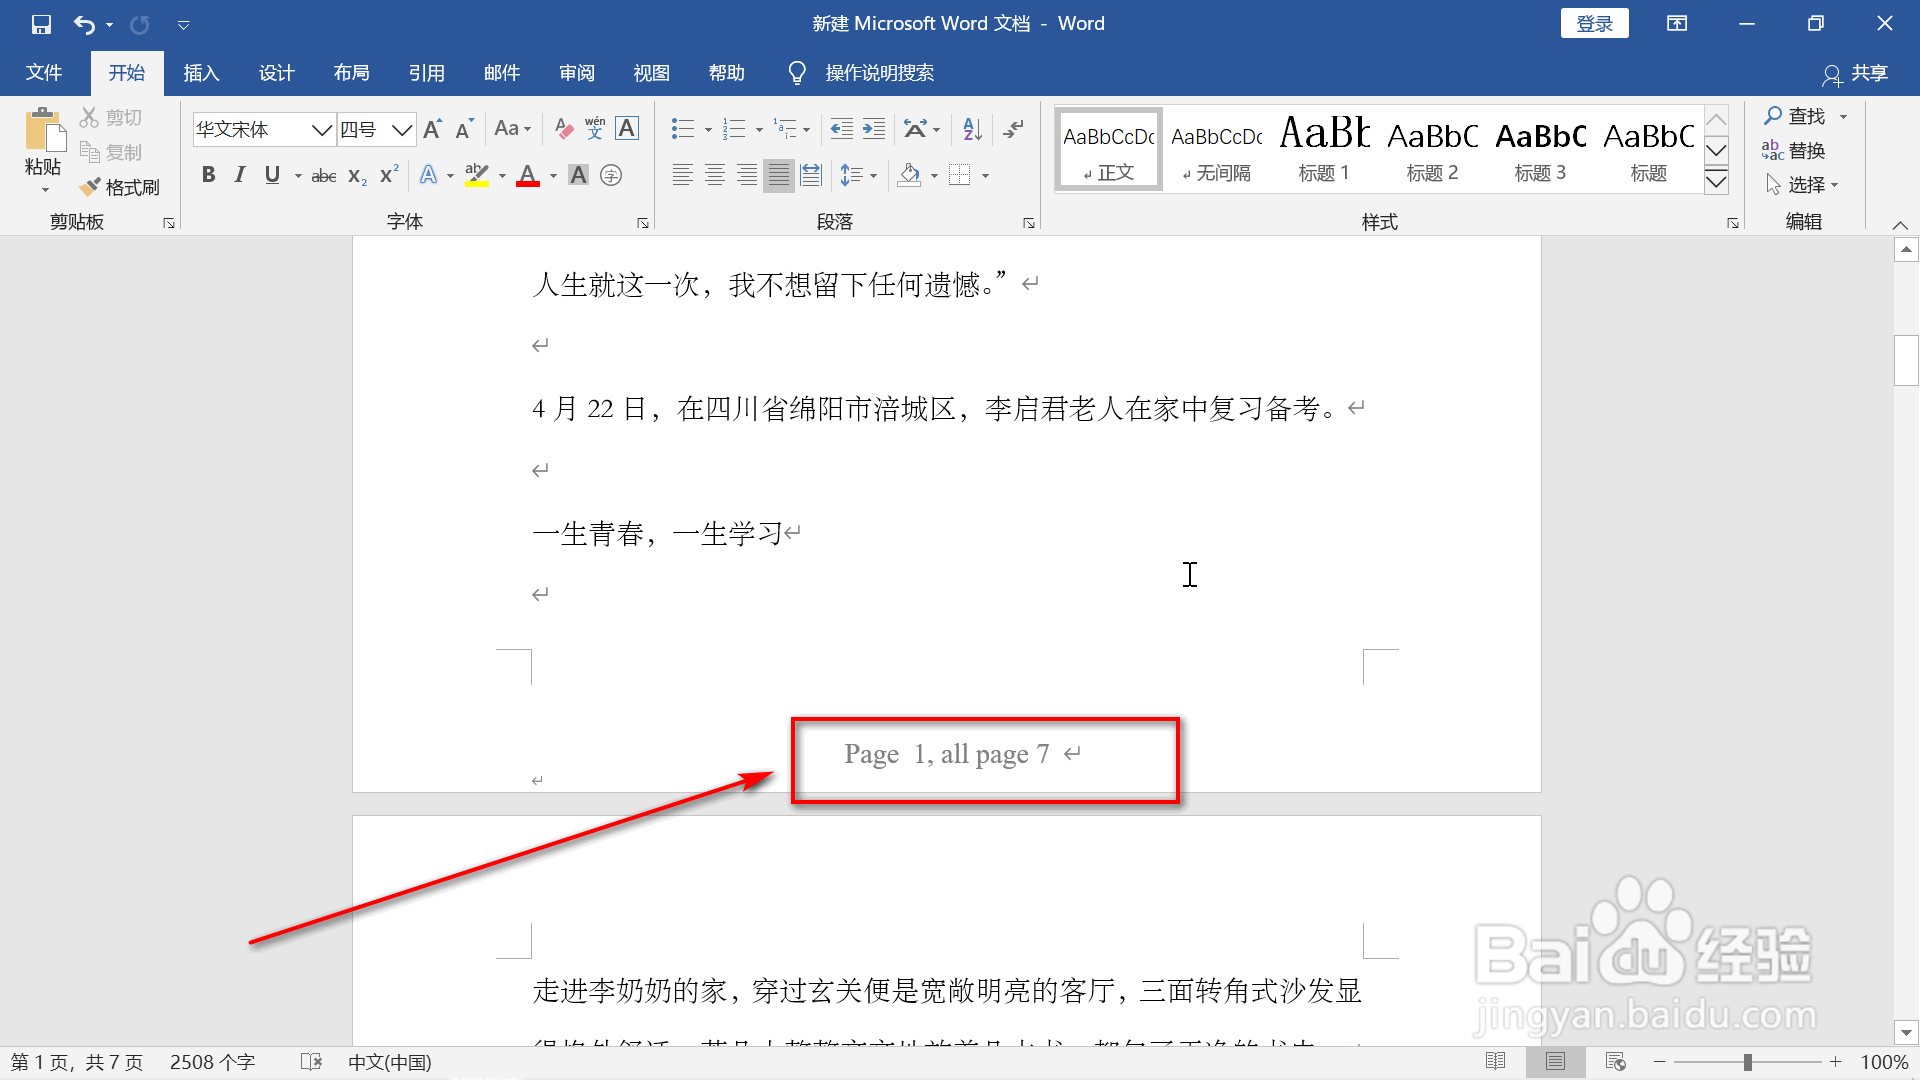Viewport: 1920px width, 1080px height.
Task: Click the vertical scrollbar thumb
Action: pos(1906,360)
